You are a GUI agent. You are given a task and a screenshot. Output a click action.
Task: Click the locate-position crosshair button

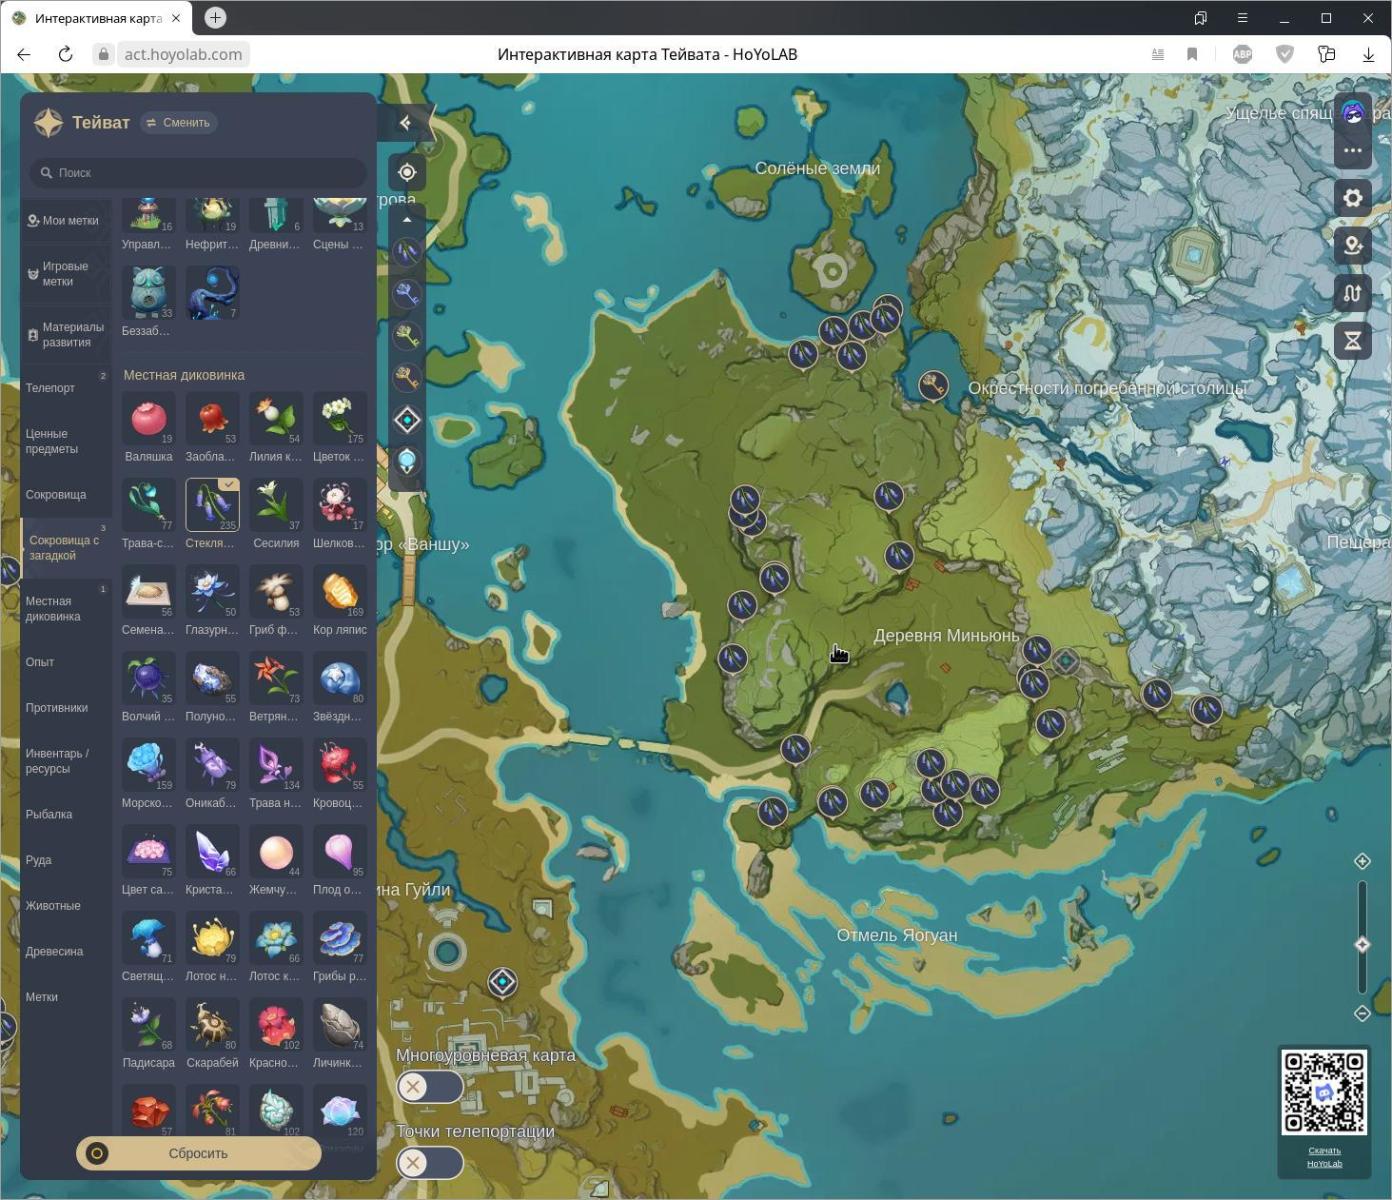point(407,172)
